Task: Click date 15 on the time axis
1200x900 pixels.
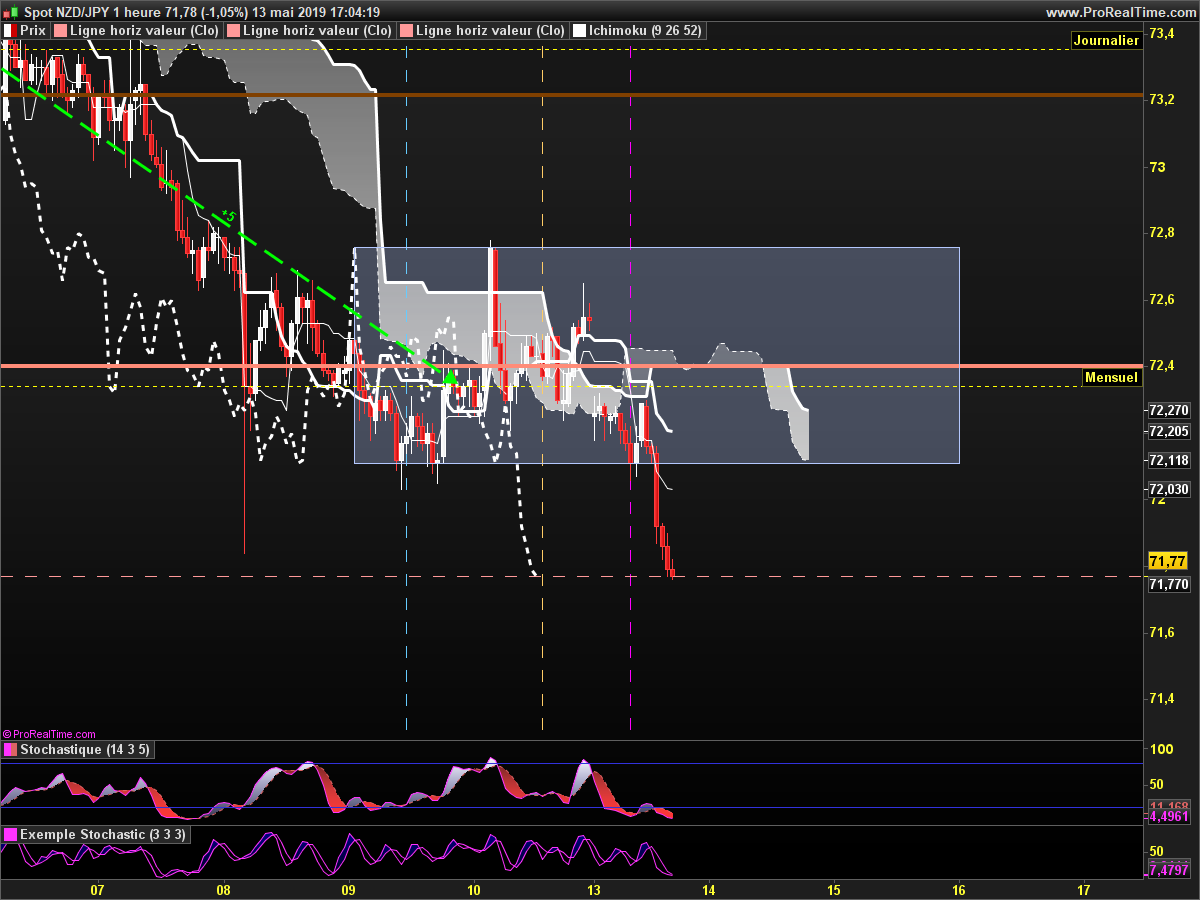Action: [x=834, y=888]
